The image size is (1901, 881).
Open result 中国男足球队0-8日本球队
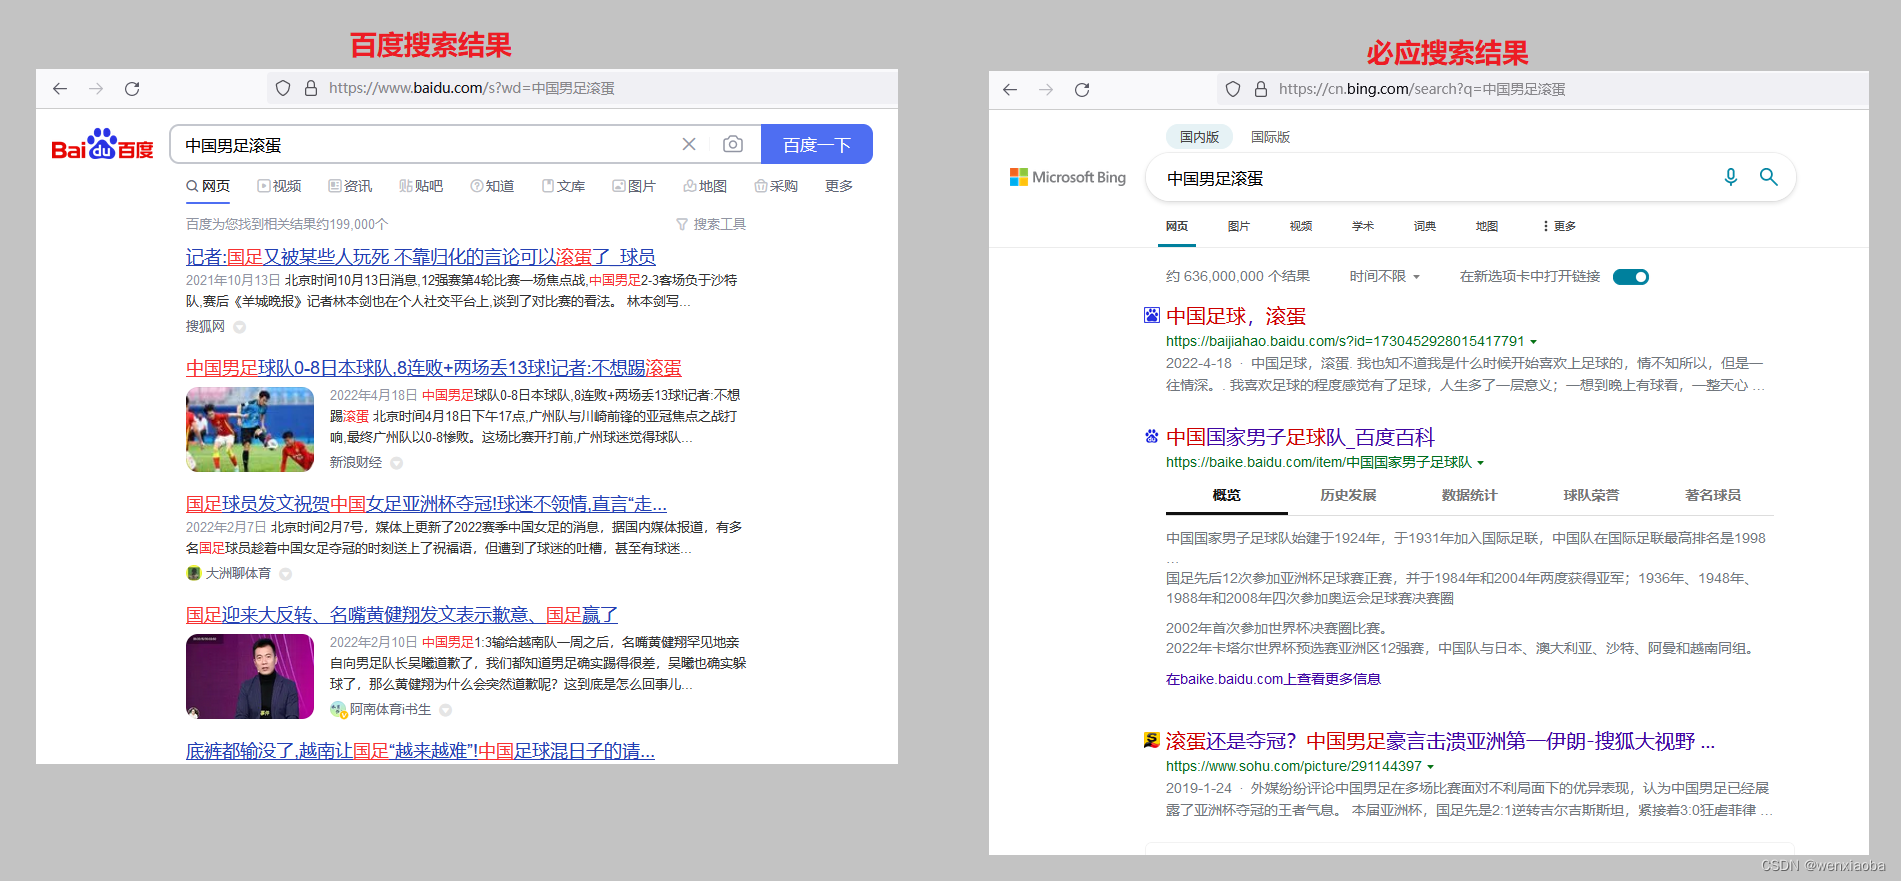tap(433, 368)
